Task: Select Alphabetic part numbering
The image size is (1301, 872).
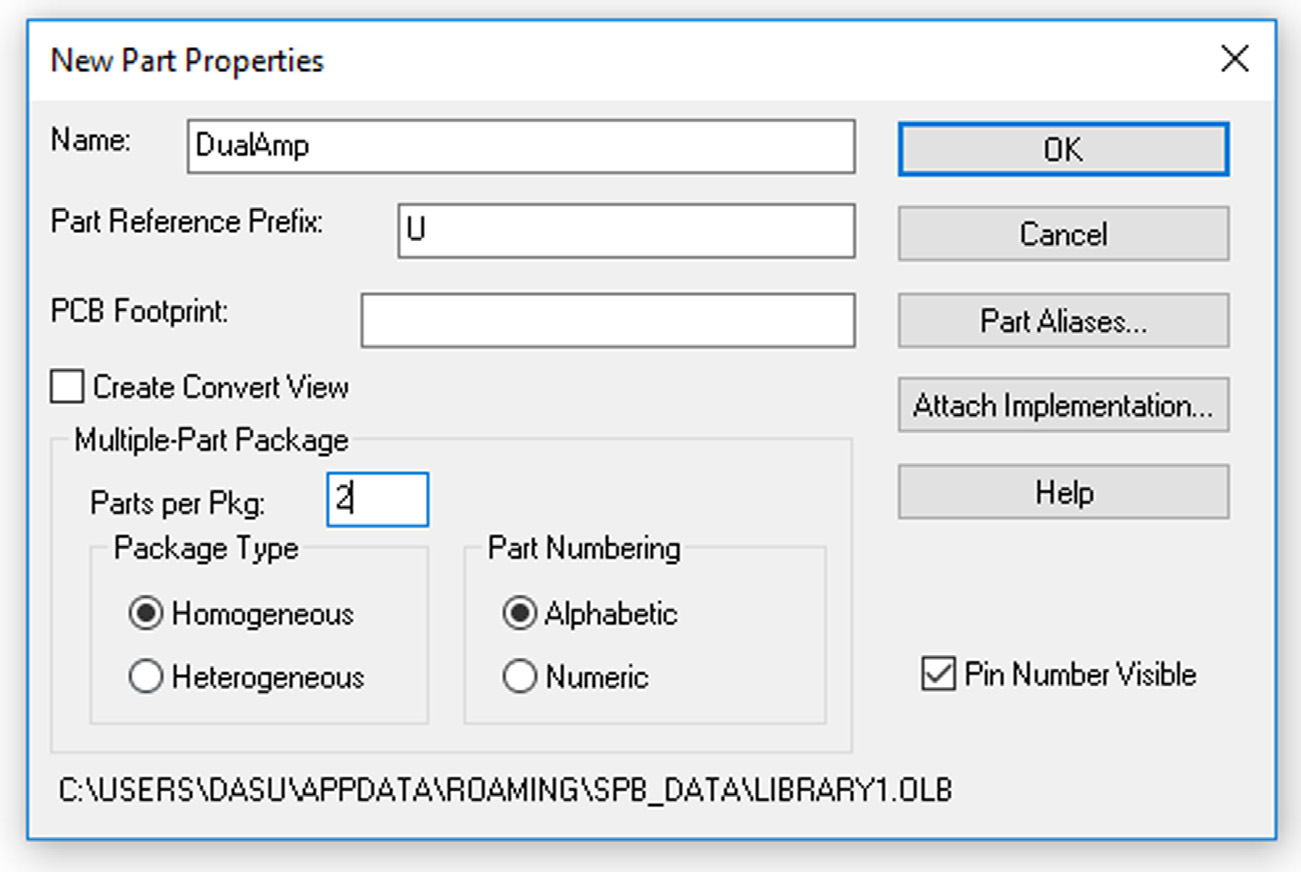Action: click(x=520, y=613)
